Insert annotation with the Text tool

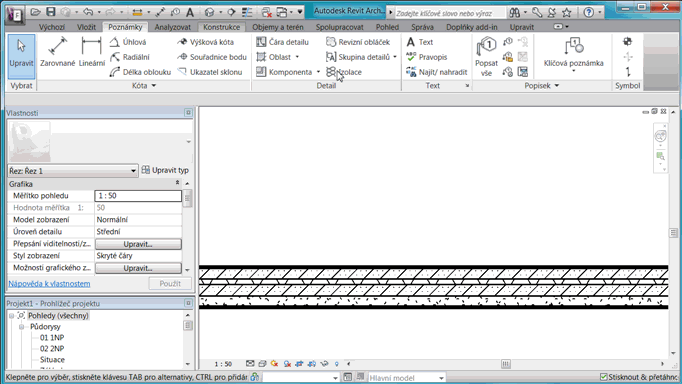pyautogui.click(x=420, y=42)
